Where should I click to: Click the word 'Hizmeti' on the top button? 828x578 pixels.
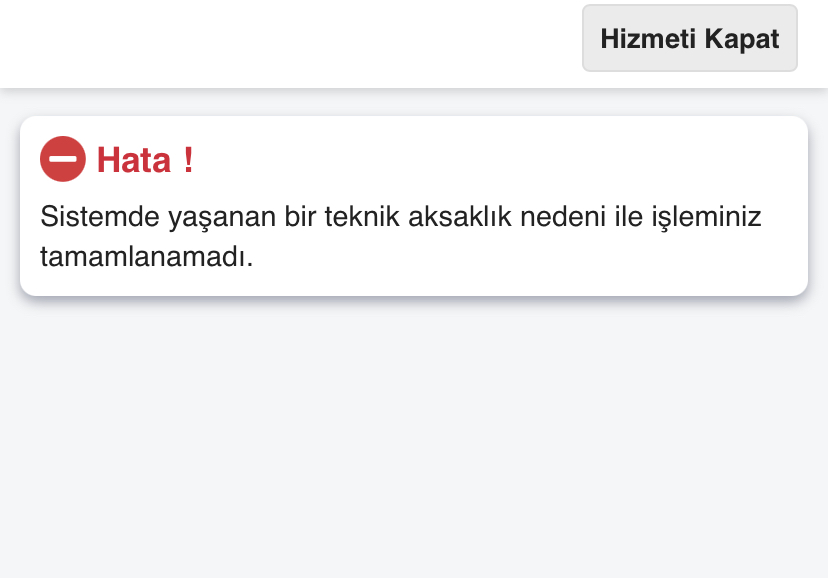648,39
